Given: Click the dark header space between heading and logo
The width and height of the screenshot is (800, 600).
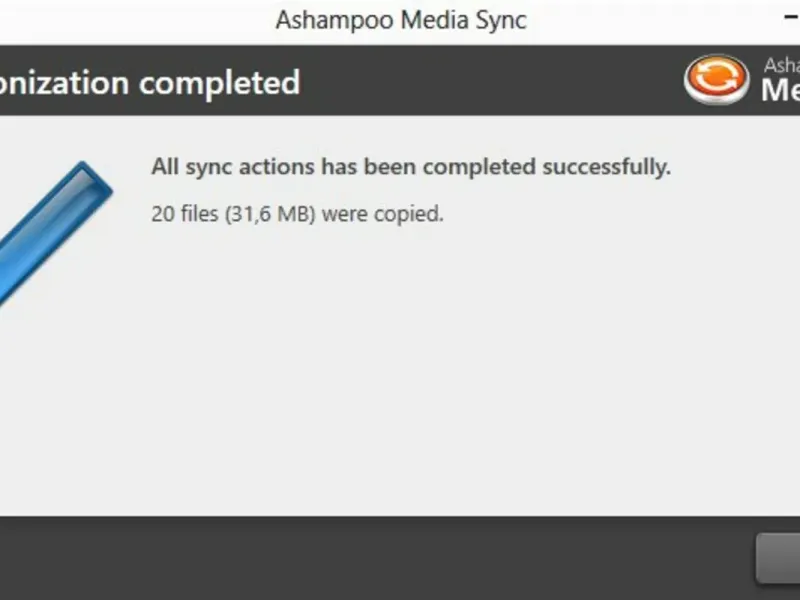Looking at the screenshot, I should [490, 80].
